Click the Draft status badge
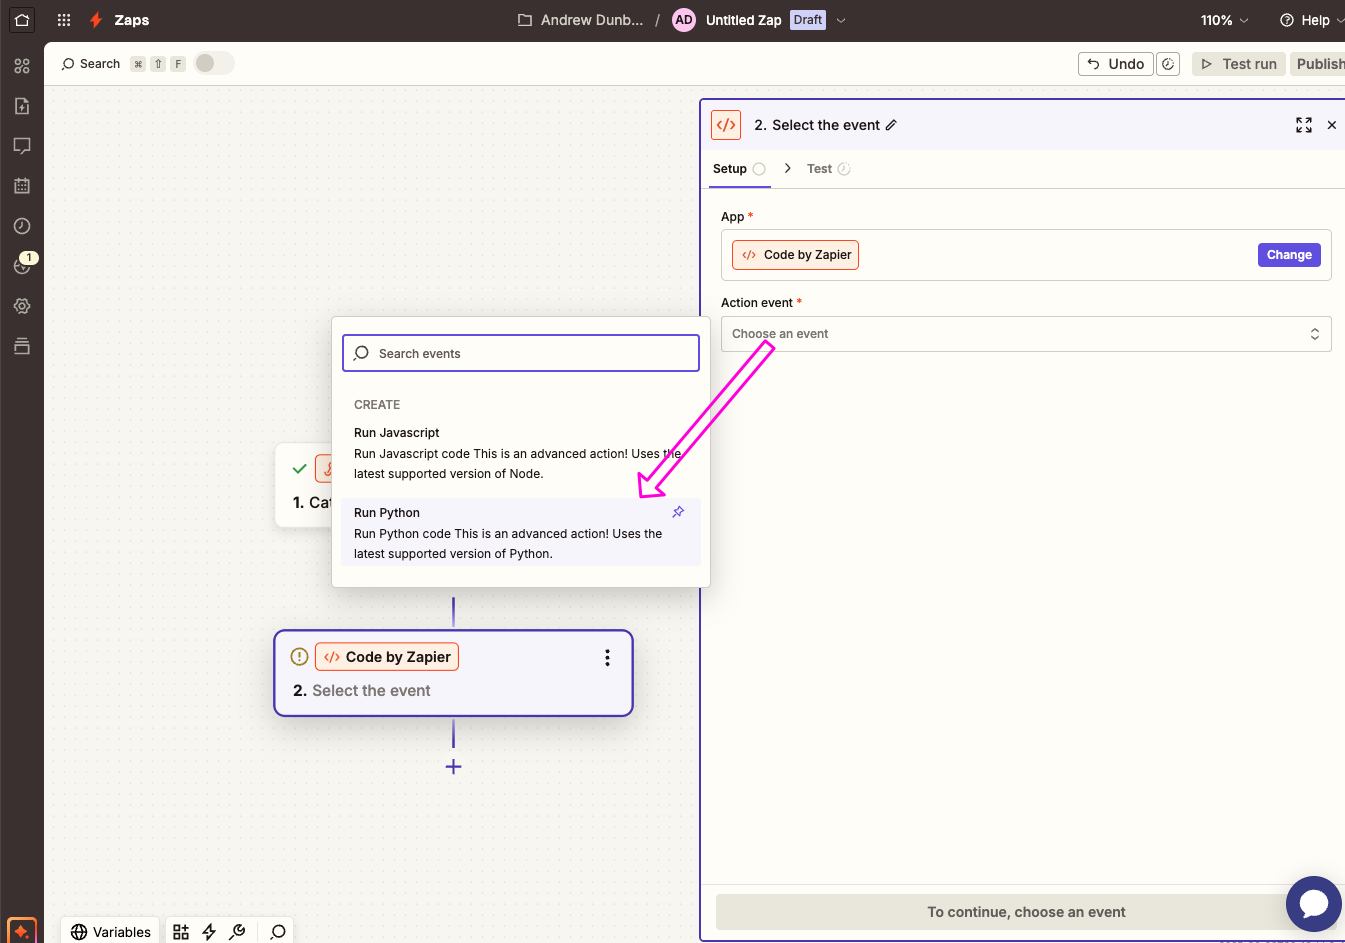Viewport: 1345px width, 943px height. click(808, 20)
